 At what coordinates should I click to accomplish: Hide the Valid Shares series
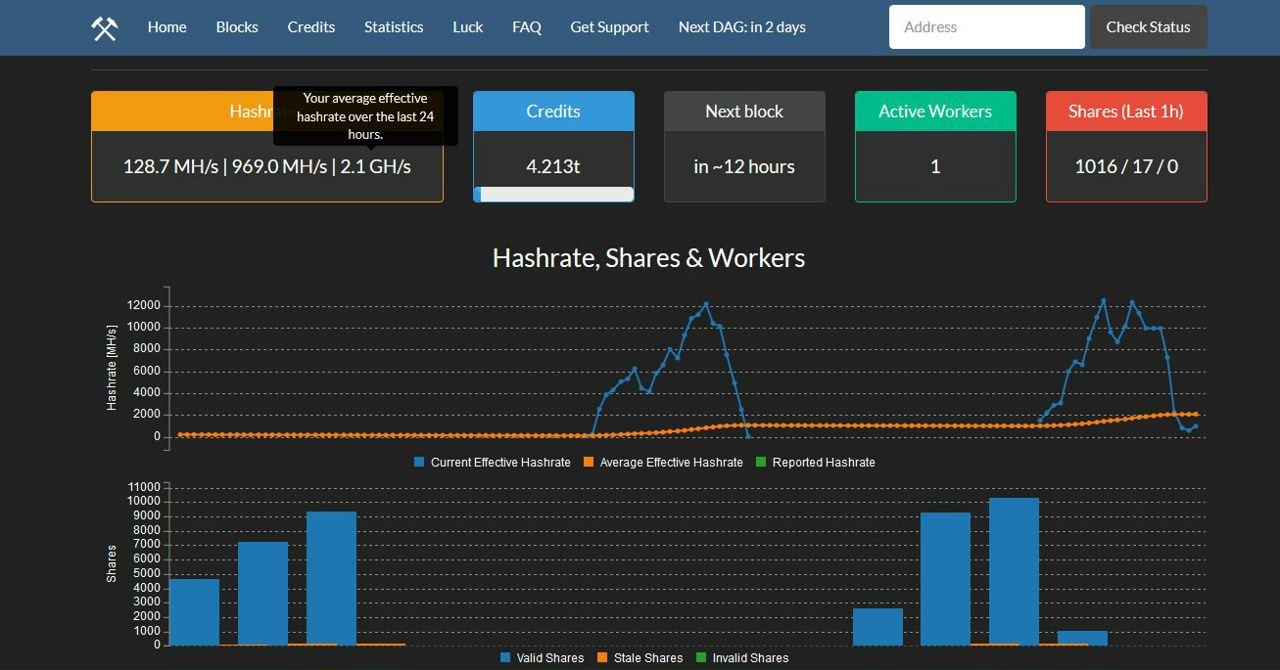pyautogui.click(x=541, y=658)
